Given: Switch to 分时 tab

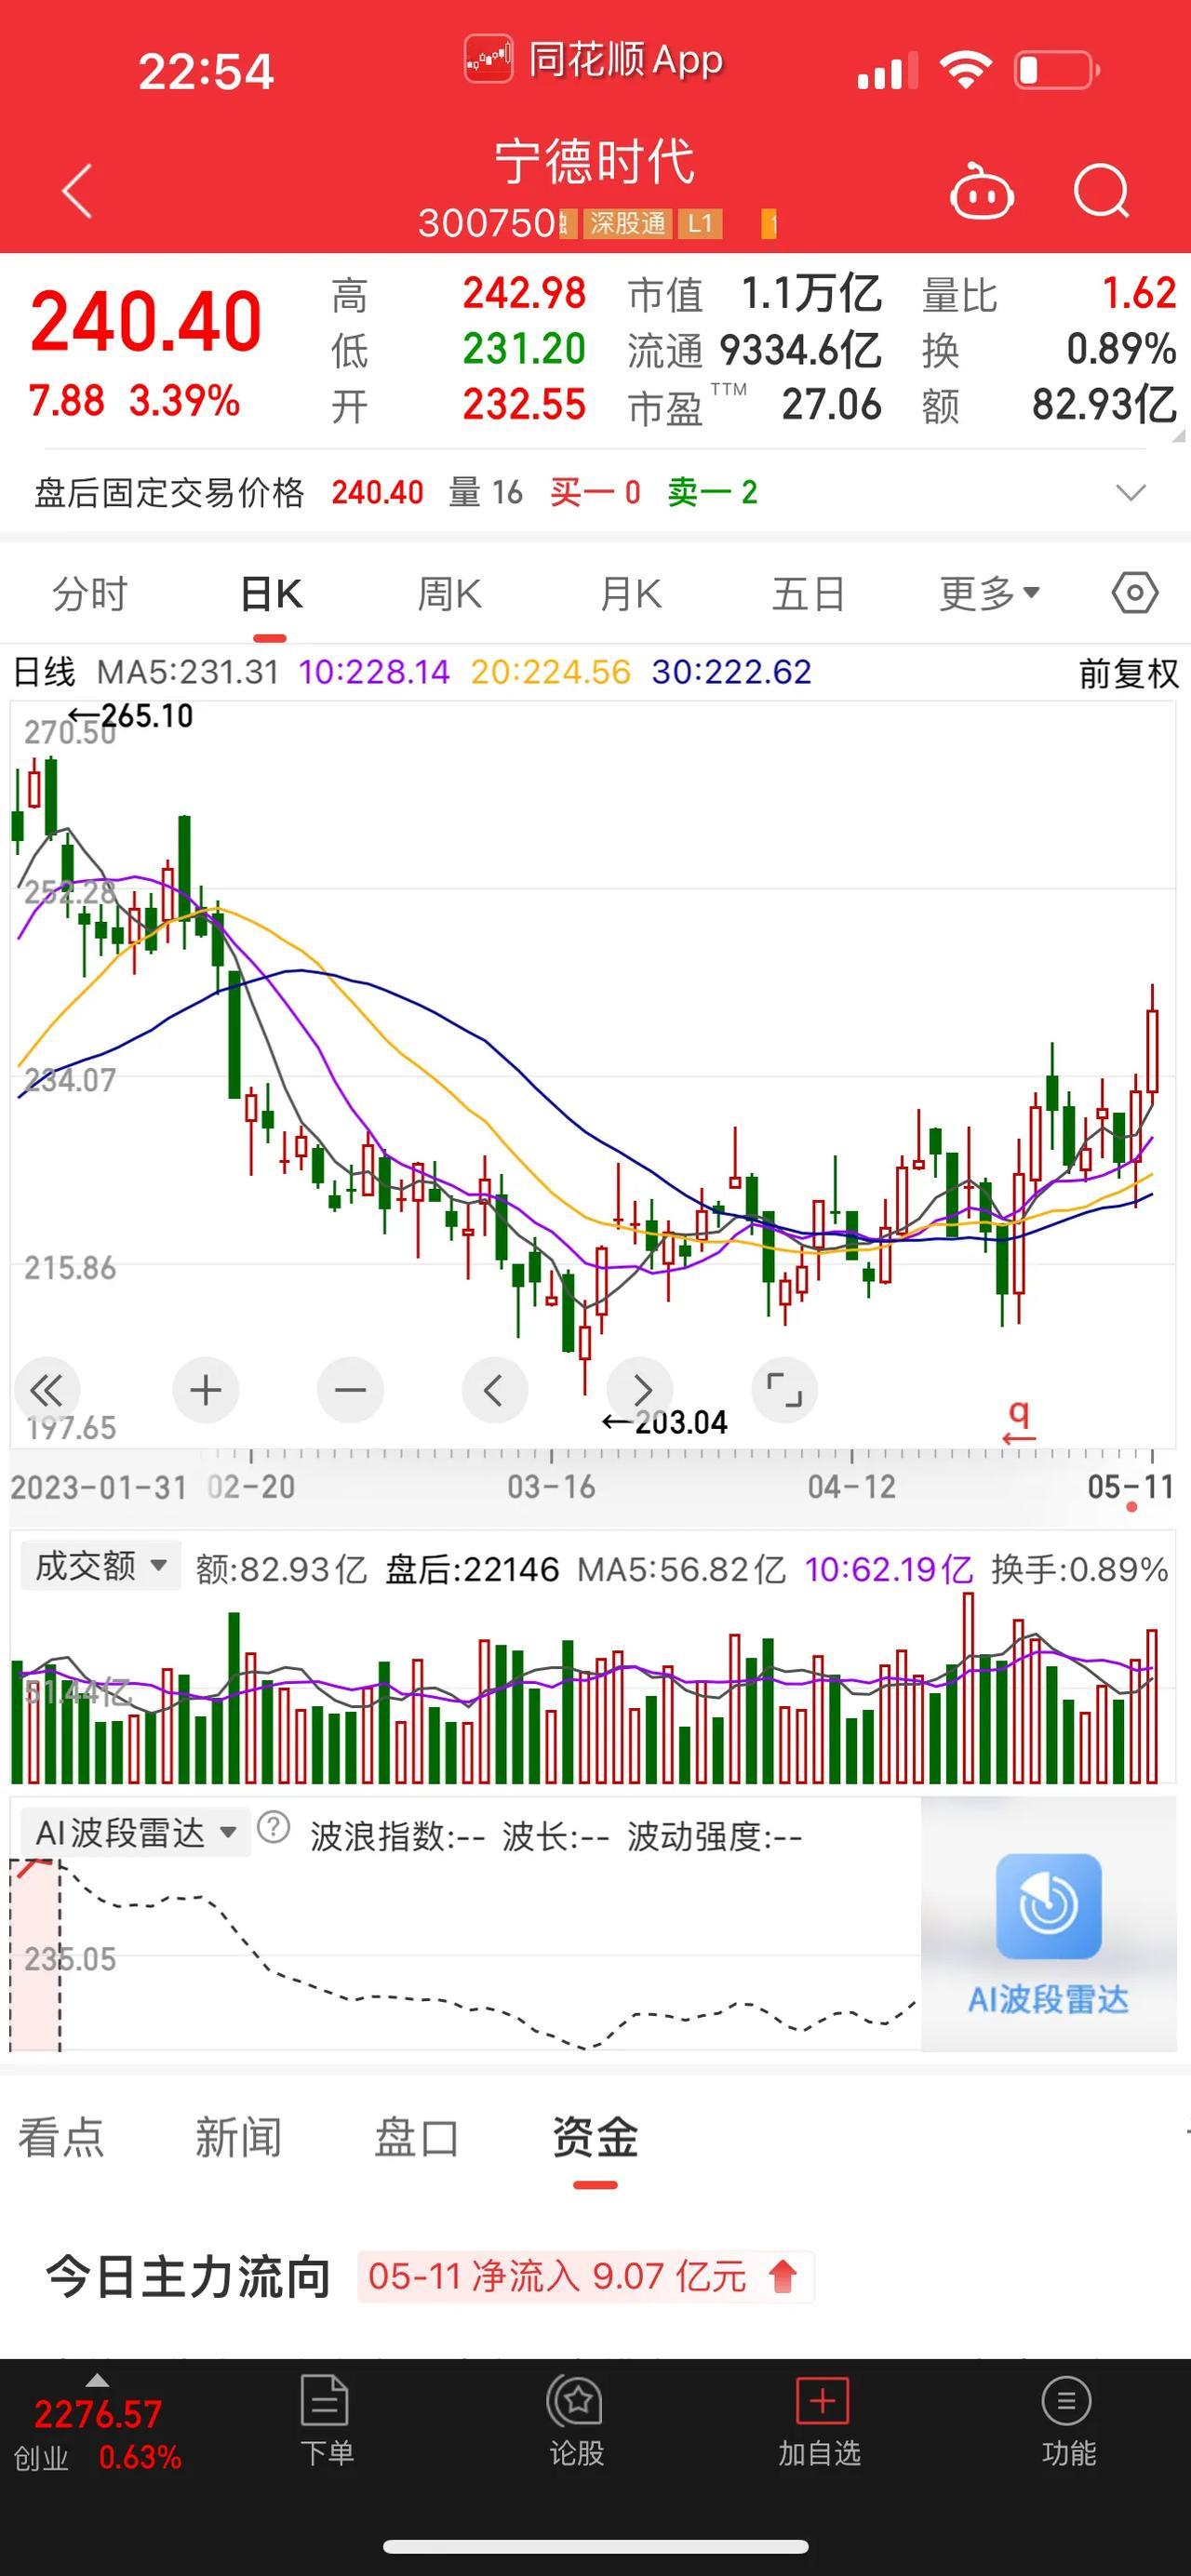Looking at the screenshot, I should tap(90, 594).
